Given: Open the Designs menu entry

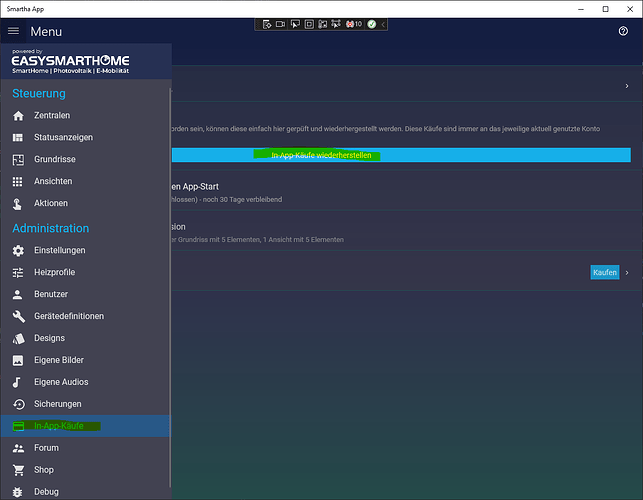Looking at the screenshot, I should (49, 338).
